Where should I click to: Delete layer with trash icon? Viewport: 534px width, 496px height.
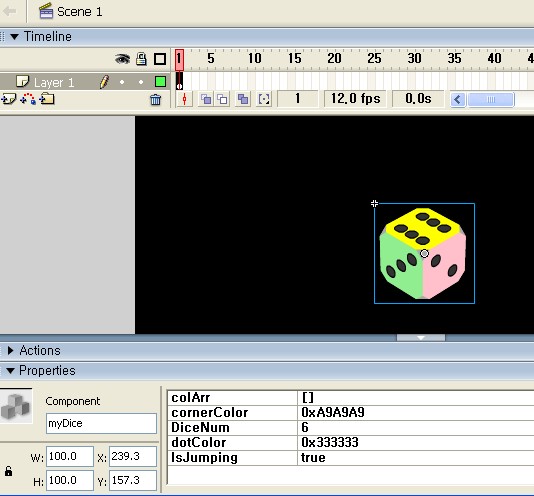(156, 99)
